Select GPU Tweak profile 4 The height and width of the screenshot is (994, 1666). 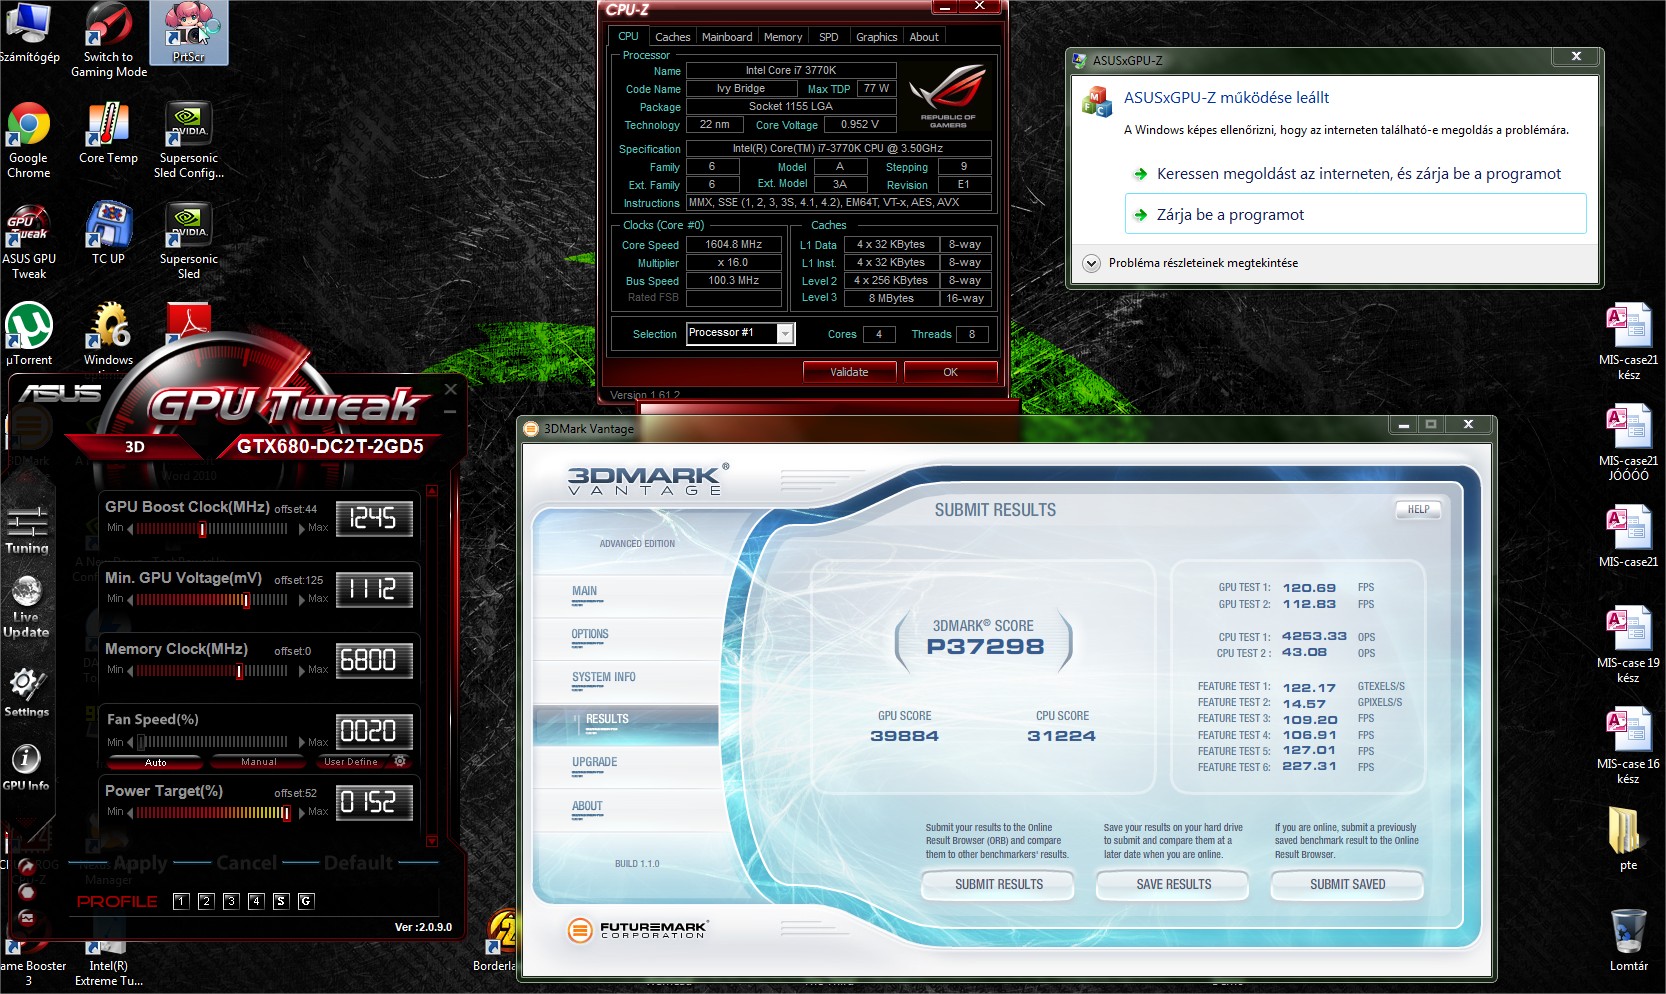tap(256, 901)
